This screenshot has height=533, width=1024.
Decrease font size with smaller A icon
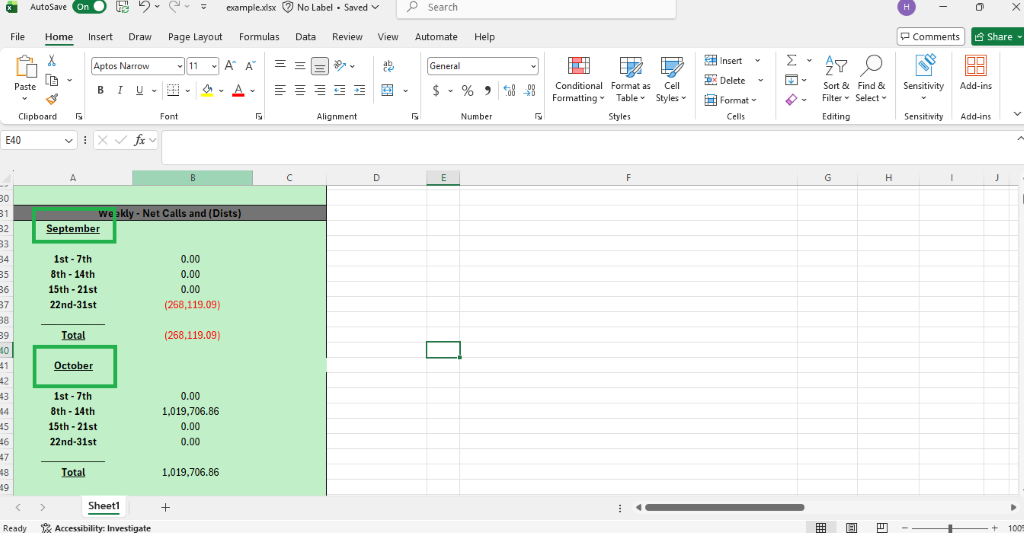pyautogui.click(x=250, y=65)
